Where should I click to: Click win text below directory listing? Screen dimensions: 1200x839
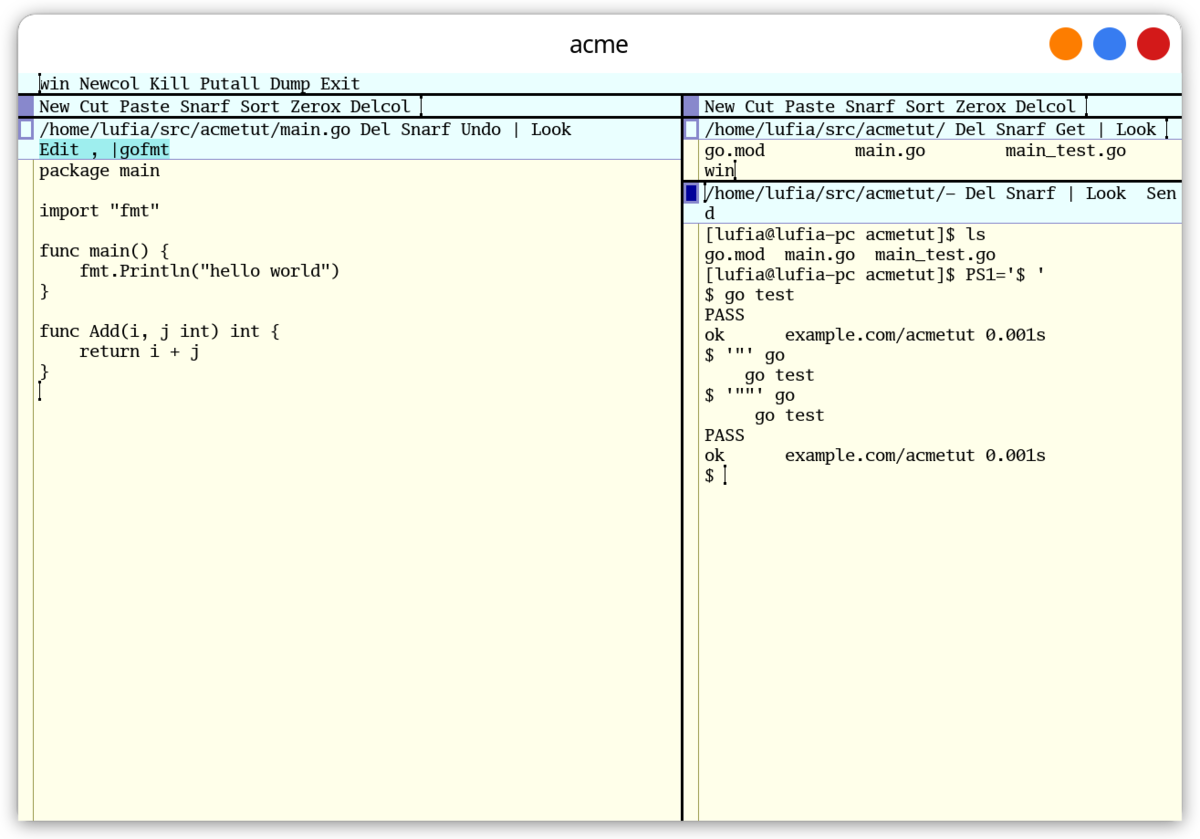coord(719,171)
